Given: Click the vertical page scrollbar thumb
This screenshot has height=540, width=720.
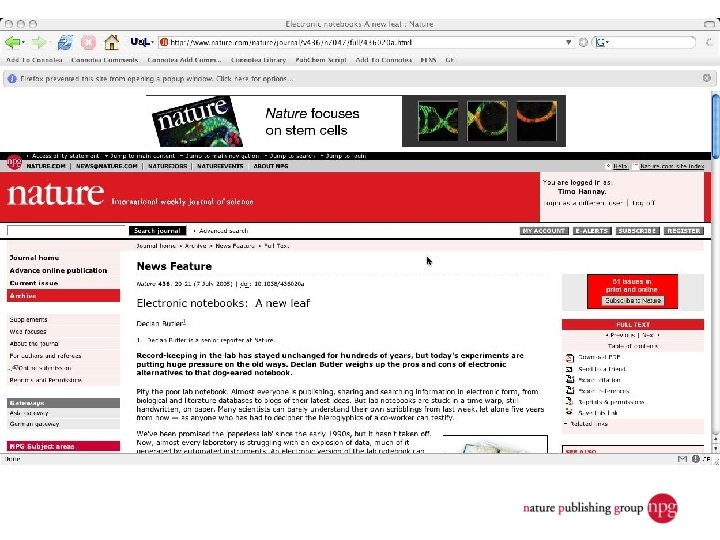Looking at the screenshot, I should (716, 128).
